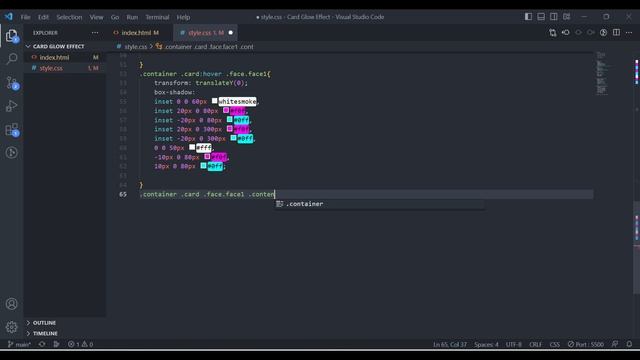
Task: Click the unsaved dot on style.css tab
Action: [231, 33]
